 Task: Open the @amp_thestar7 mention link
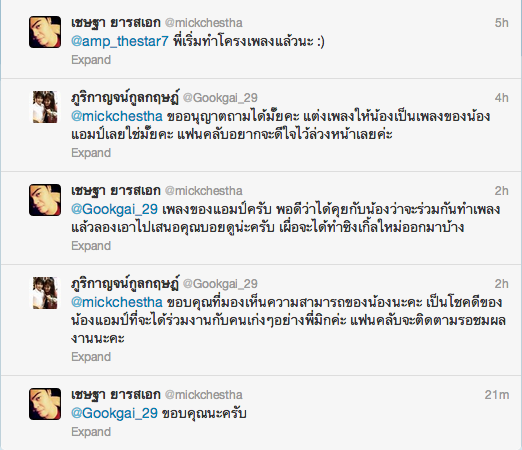click(x=120, y=41)
